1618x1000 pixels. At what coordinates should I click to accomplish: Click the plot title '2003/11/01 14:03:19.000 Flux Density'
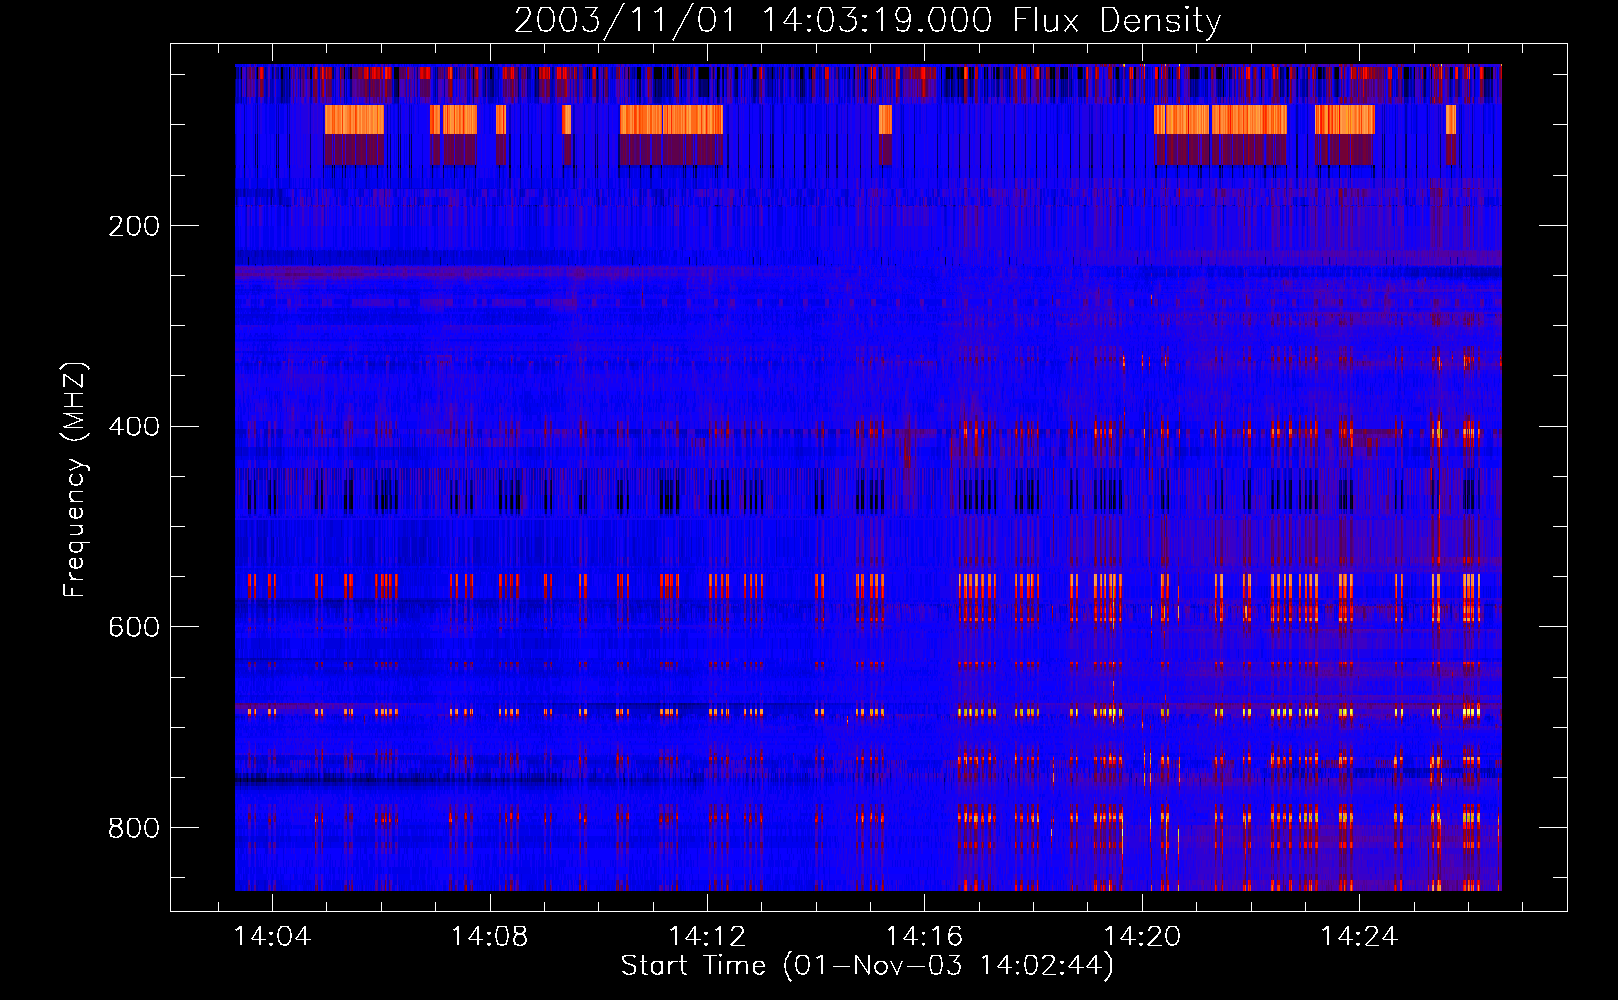(x=867, y=21)
